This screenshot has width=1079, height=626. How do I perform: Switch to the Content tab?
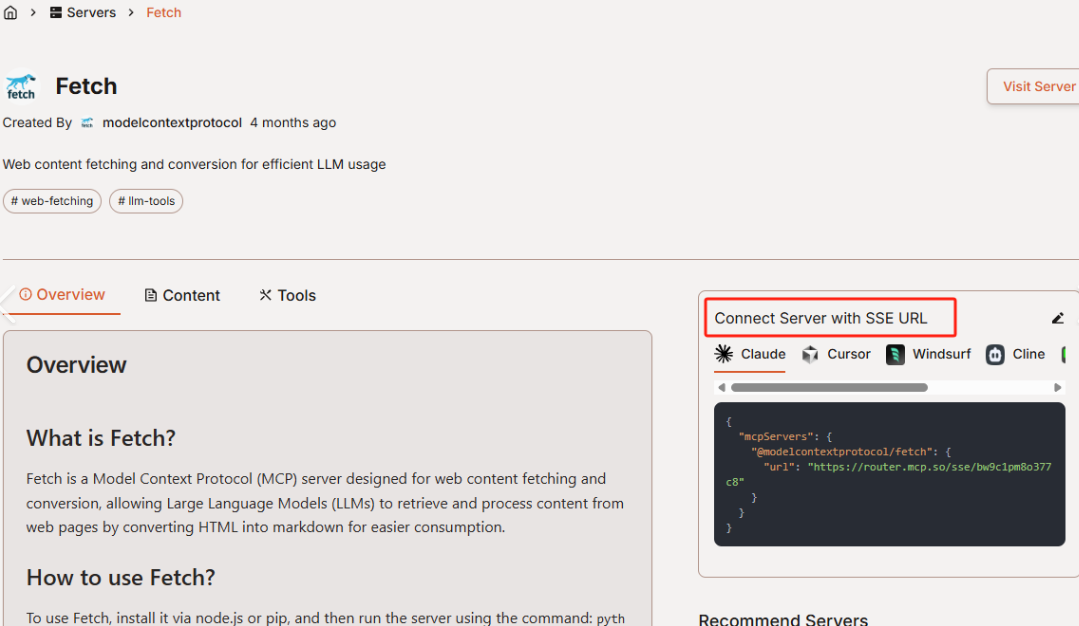coord(182,295)
